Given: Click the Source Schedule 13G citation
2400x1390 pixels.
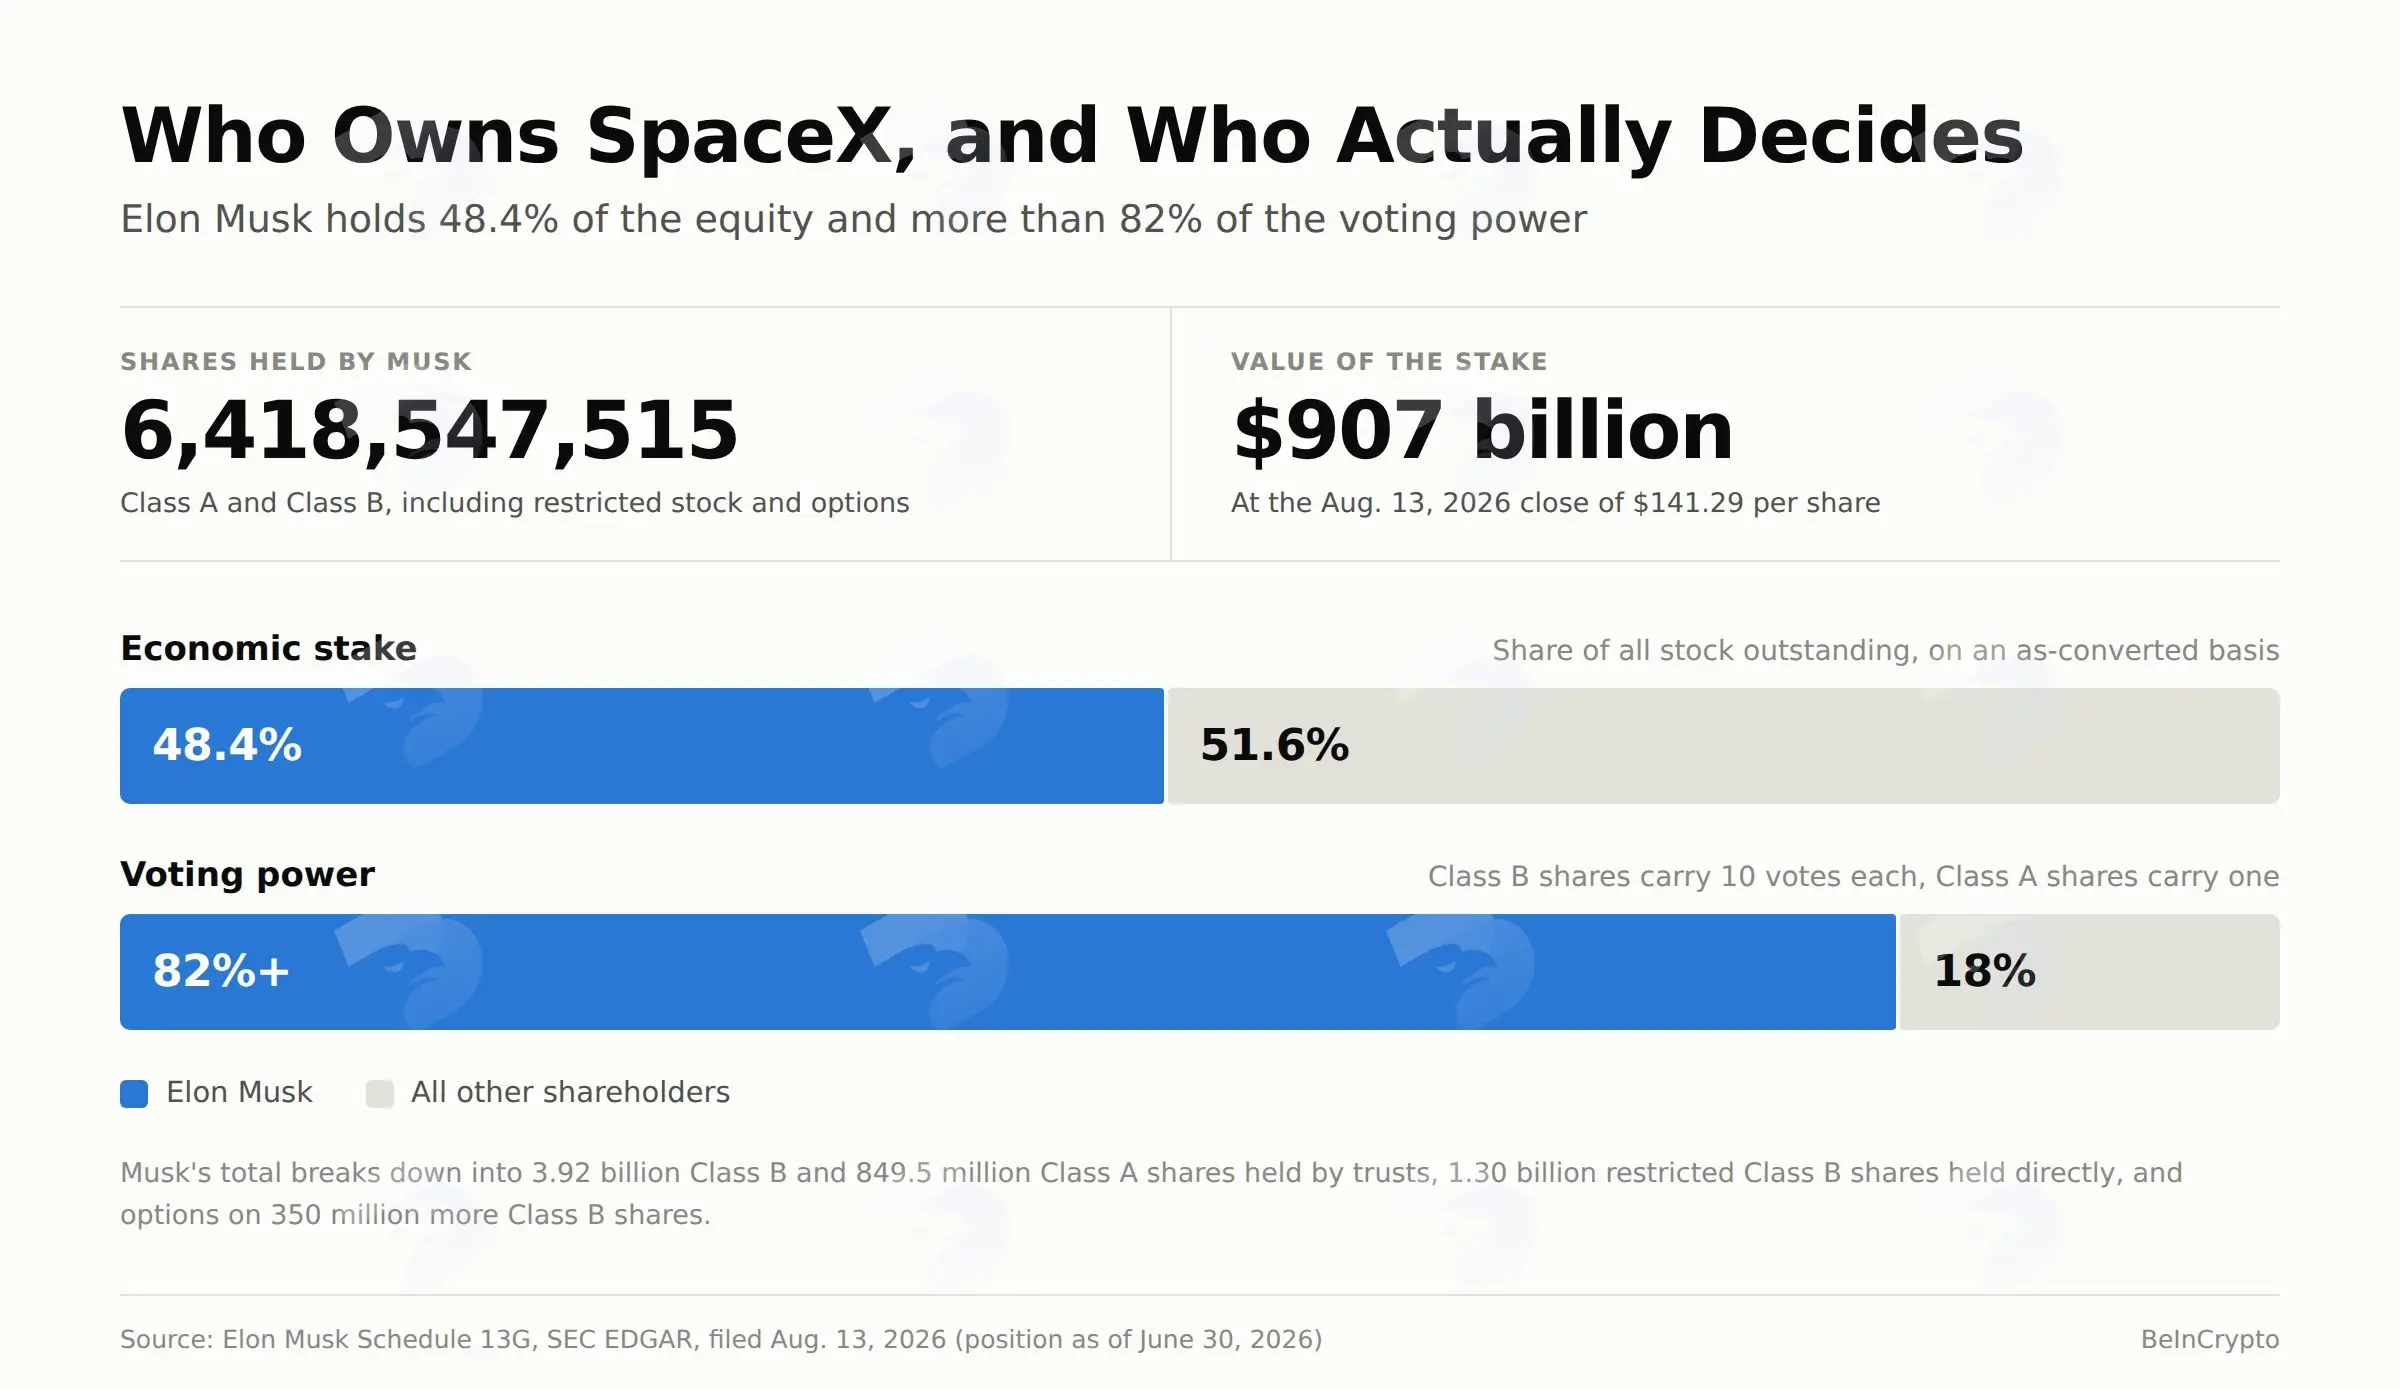Looking at the screenshot, I should click(721, 1340).
